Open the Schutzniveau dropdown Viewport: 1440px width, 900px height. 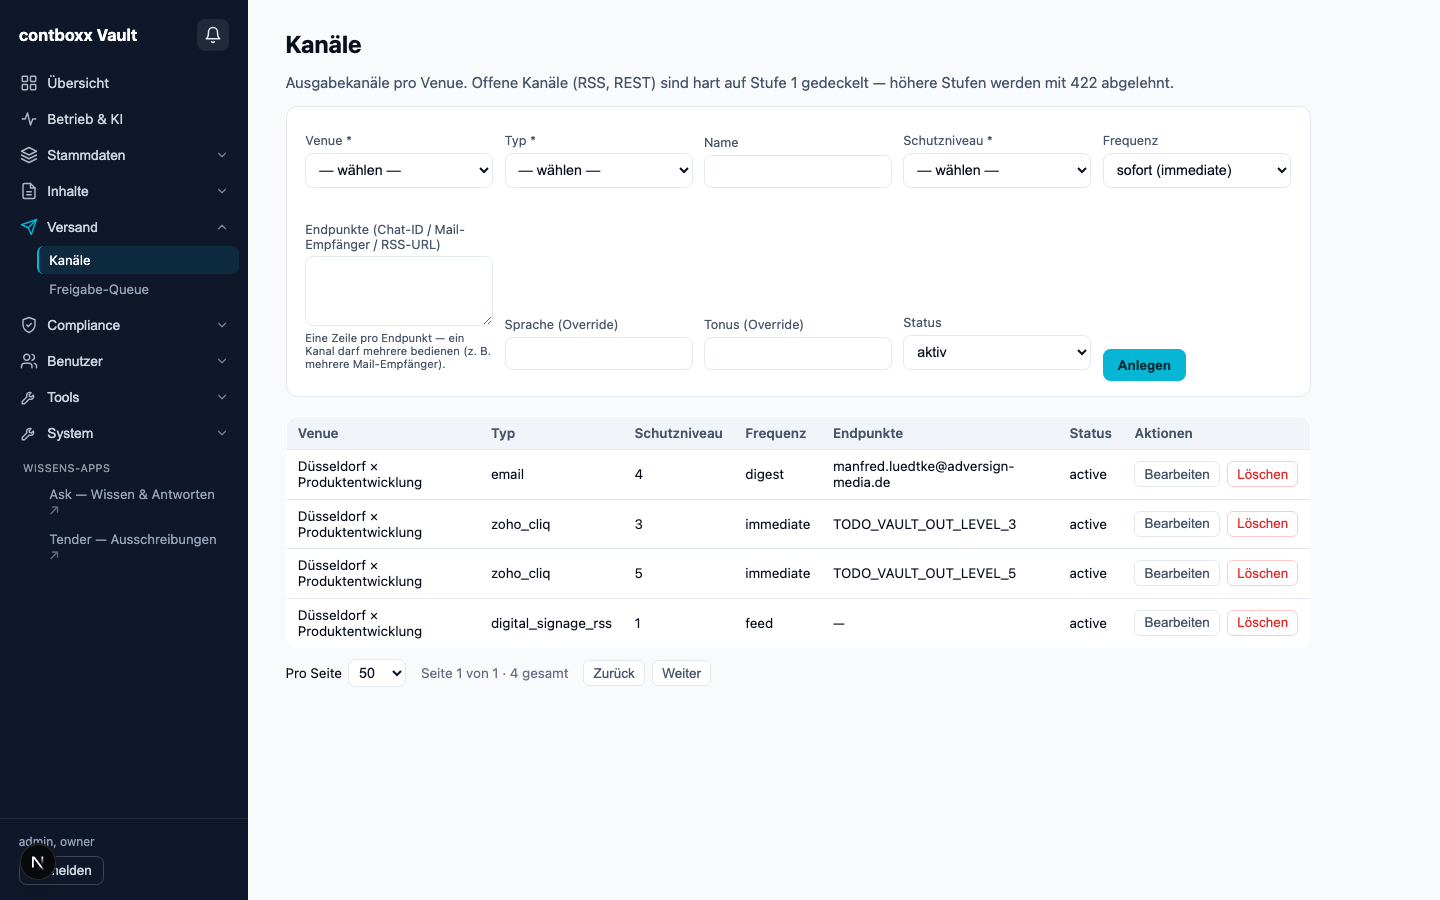tap(997, 170)
